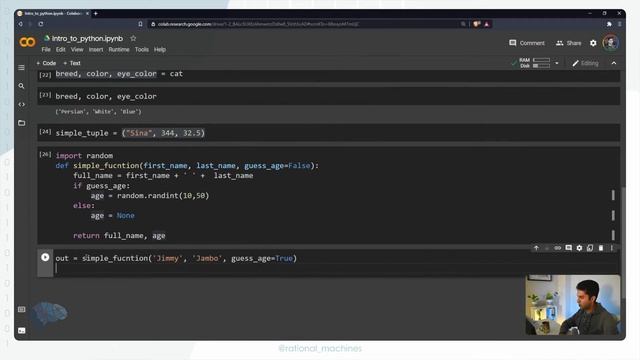Star the intro_to_python.ipynb notebook

tap(133, 38)
